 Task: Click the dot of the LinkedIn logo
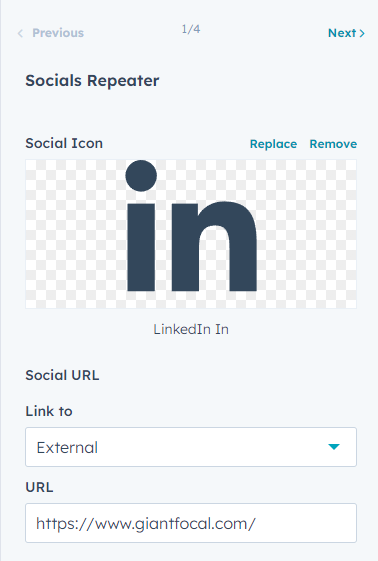141,176
